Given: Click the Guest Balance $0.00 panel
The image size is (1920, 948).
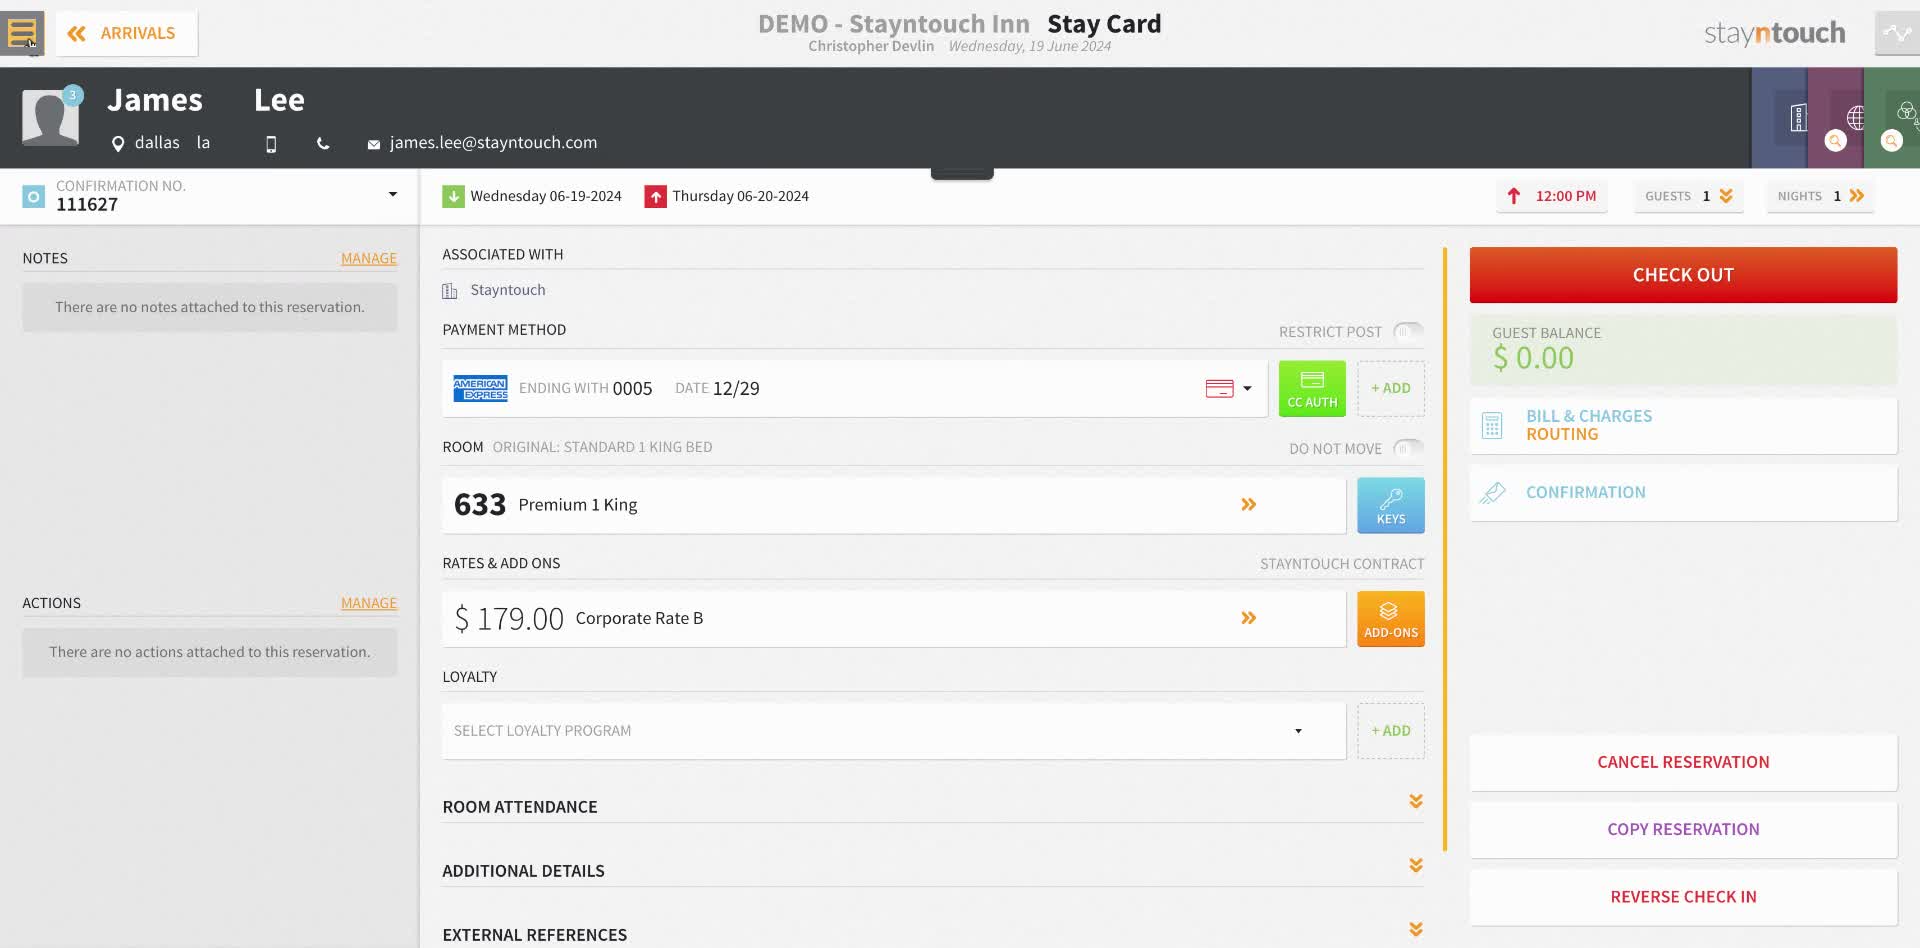Looking at the screenshot, I should click(x=1683, y=350).
